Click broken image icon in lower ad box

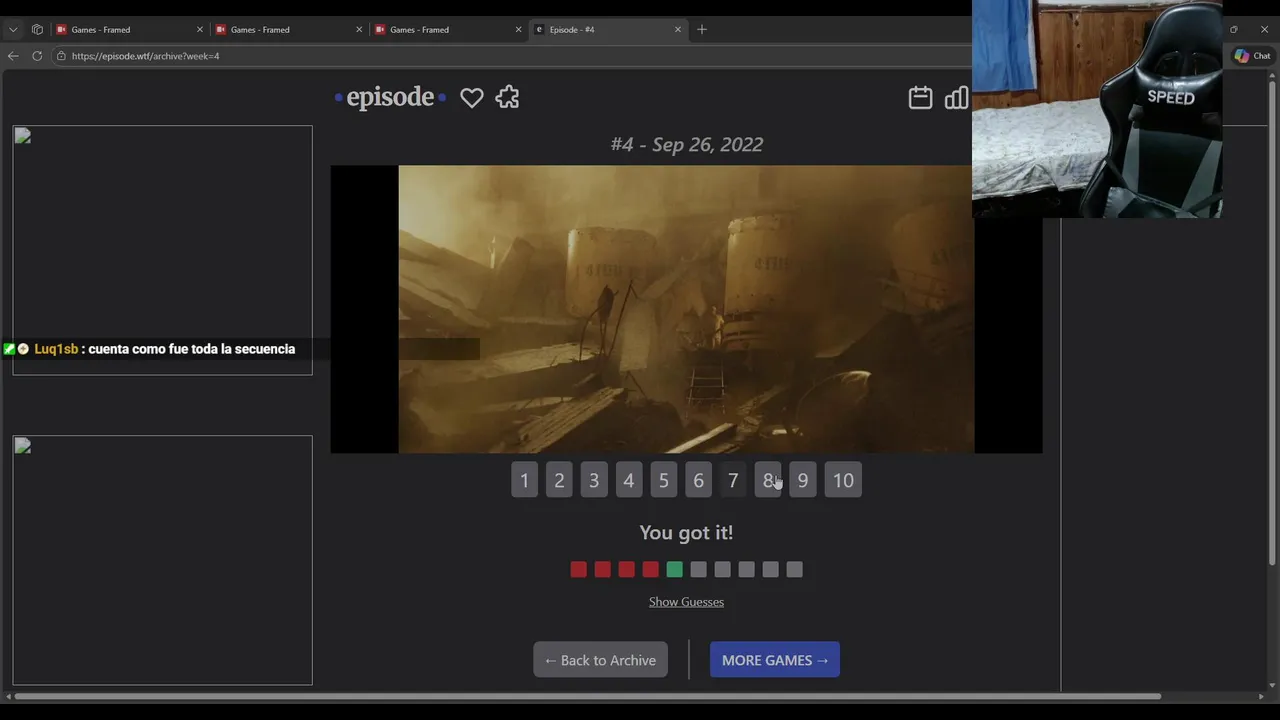point(23,447)
